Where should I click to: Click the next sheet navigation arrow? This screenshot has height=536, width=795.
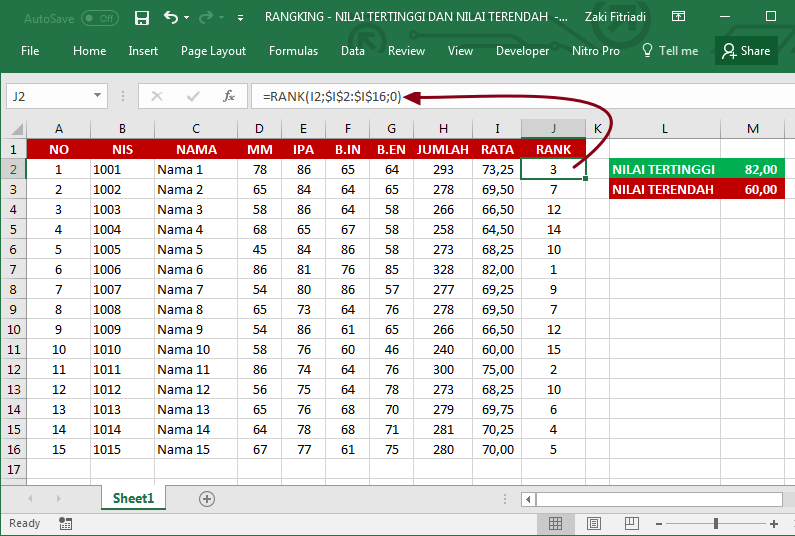click(58, 498)
